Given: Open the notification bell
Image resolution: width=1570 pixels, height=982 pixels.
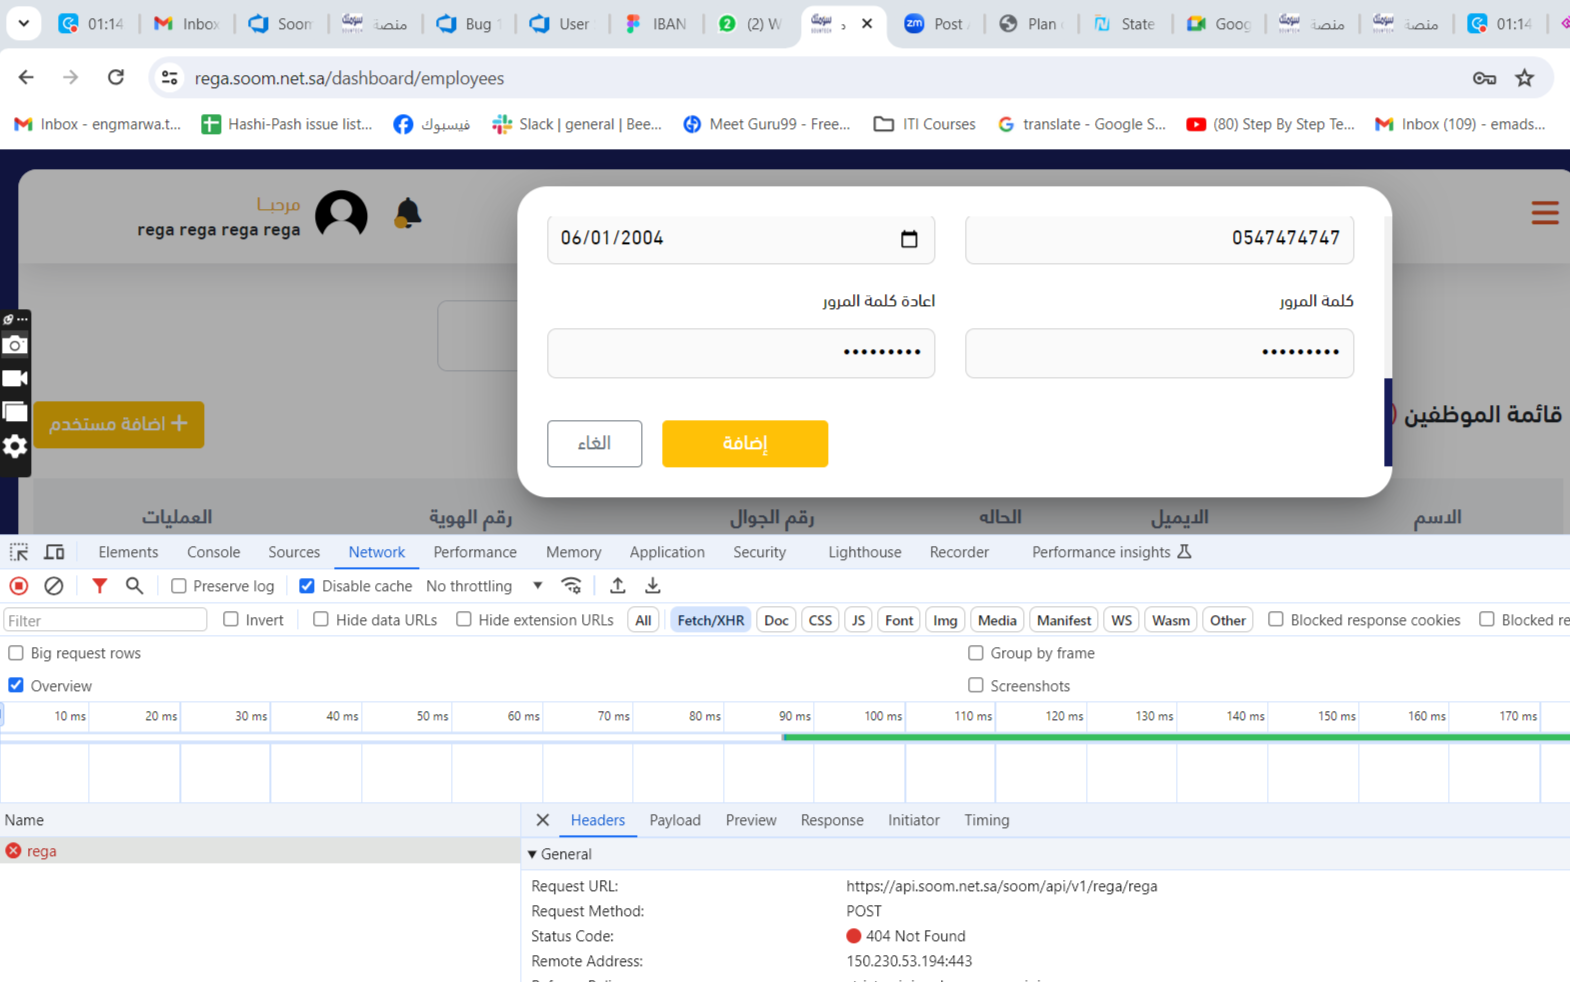Looking at the screenshot, I should pyautogui.click(x=407, y=214).
